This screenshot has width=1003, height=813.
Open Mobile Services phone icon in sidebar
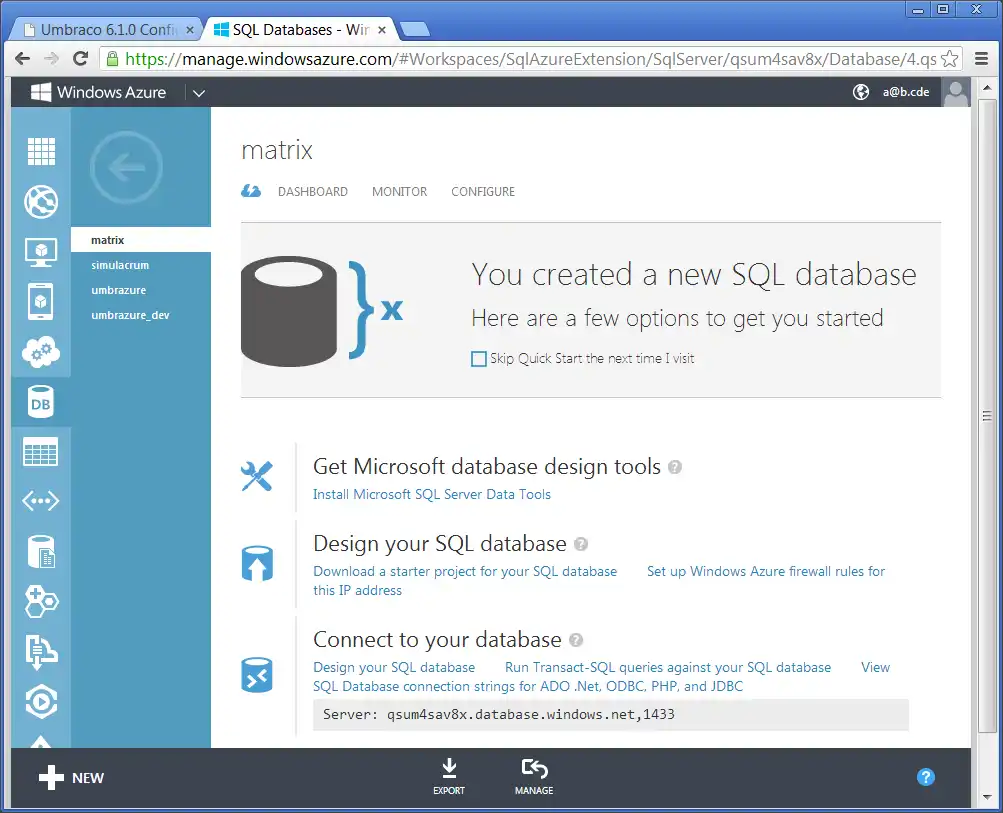41,301
